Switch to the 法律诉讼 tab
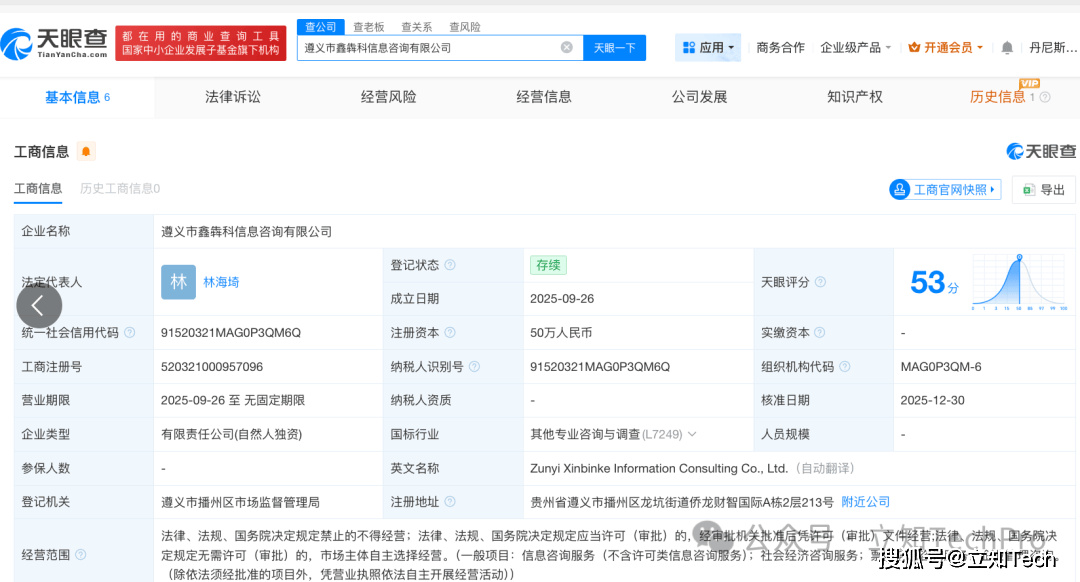 click(x=233, y=97)
